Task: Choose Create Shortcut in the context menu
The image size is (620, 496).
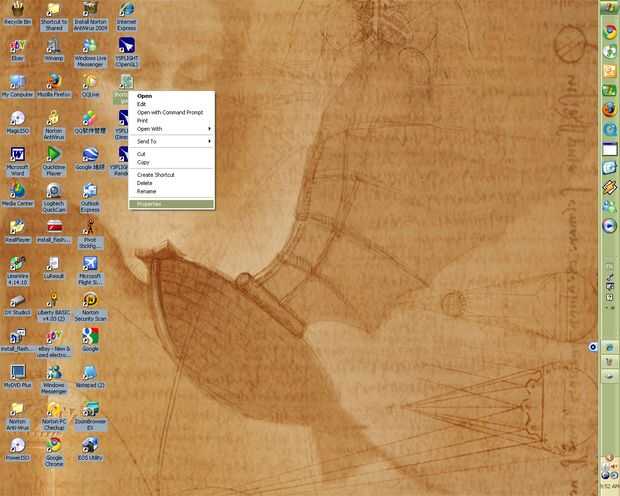Action: click(x=172, y=174)
